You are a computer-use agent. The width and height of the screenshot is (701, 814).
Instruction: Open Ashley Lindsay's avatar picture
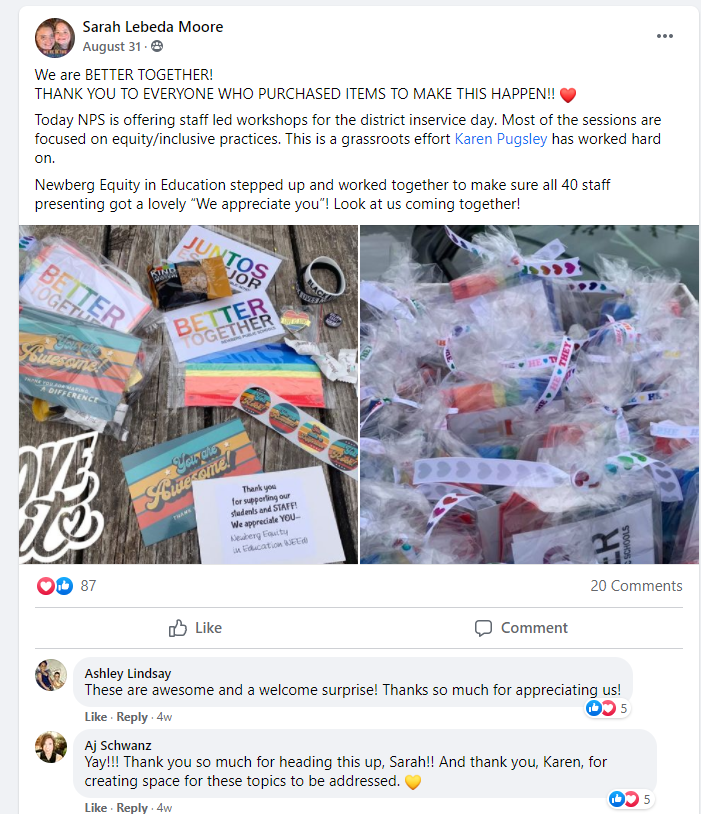pyautogui.click(x=51, y=675)
